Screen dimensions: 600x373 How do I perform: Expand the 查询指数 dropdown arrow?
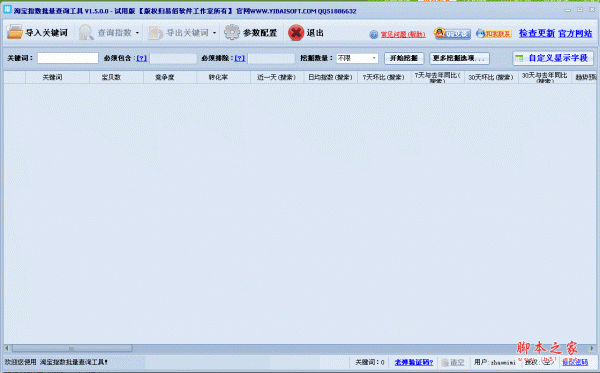pyautogui.click(x=137, y=33)
